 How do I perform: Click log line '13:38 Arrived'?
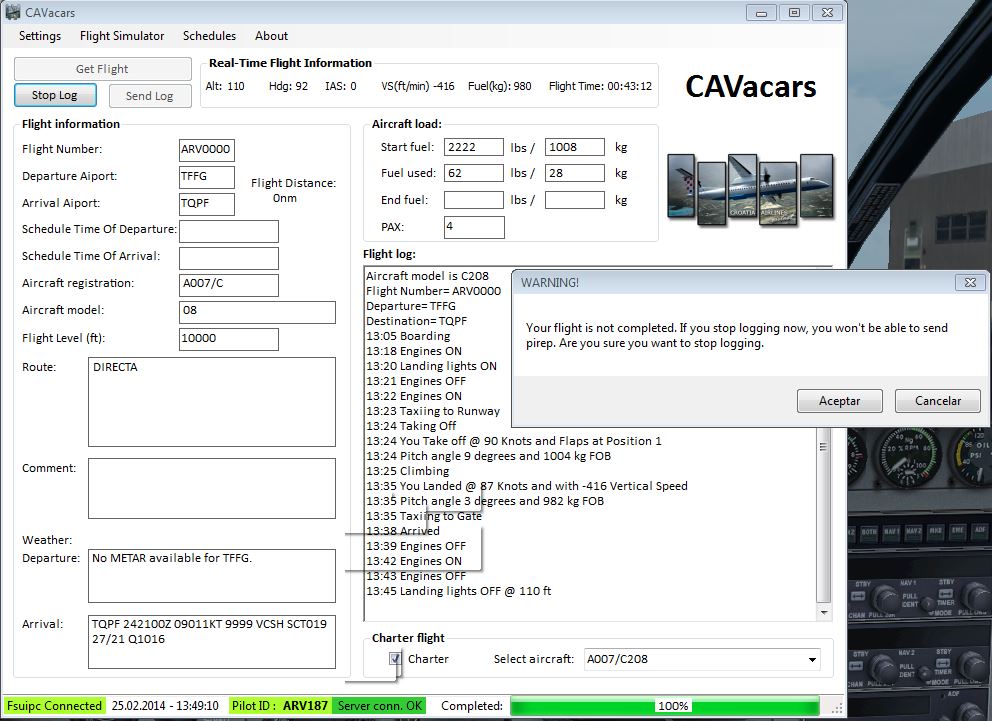click(402, 531)
